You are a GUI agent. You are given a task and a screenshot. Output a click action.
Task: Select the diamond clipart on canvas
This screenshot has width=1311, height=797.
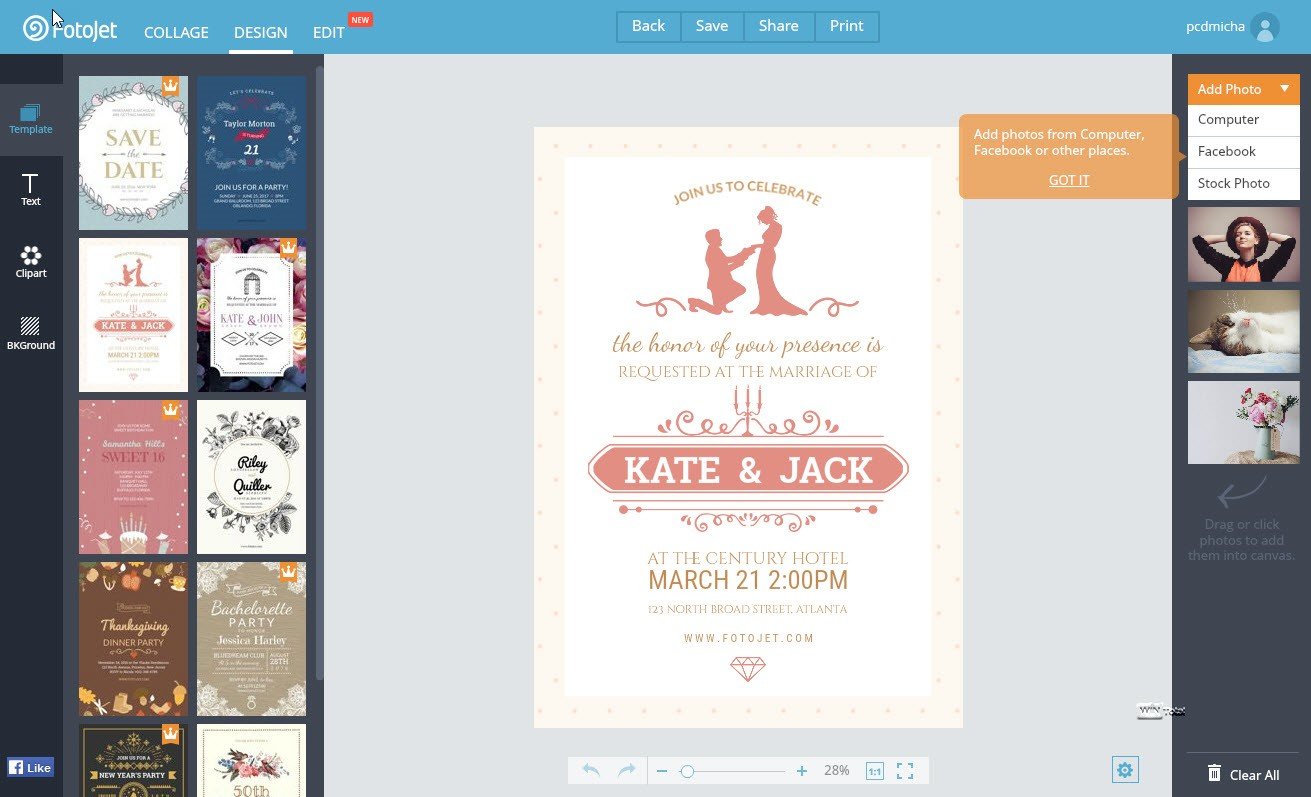click(x=747, y=668)
